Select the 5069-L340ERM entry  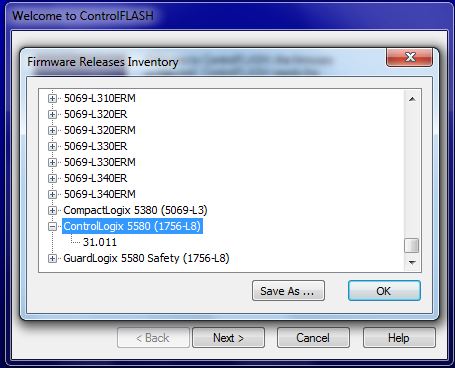(100, 194)
